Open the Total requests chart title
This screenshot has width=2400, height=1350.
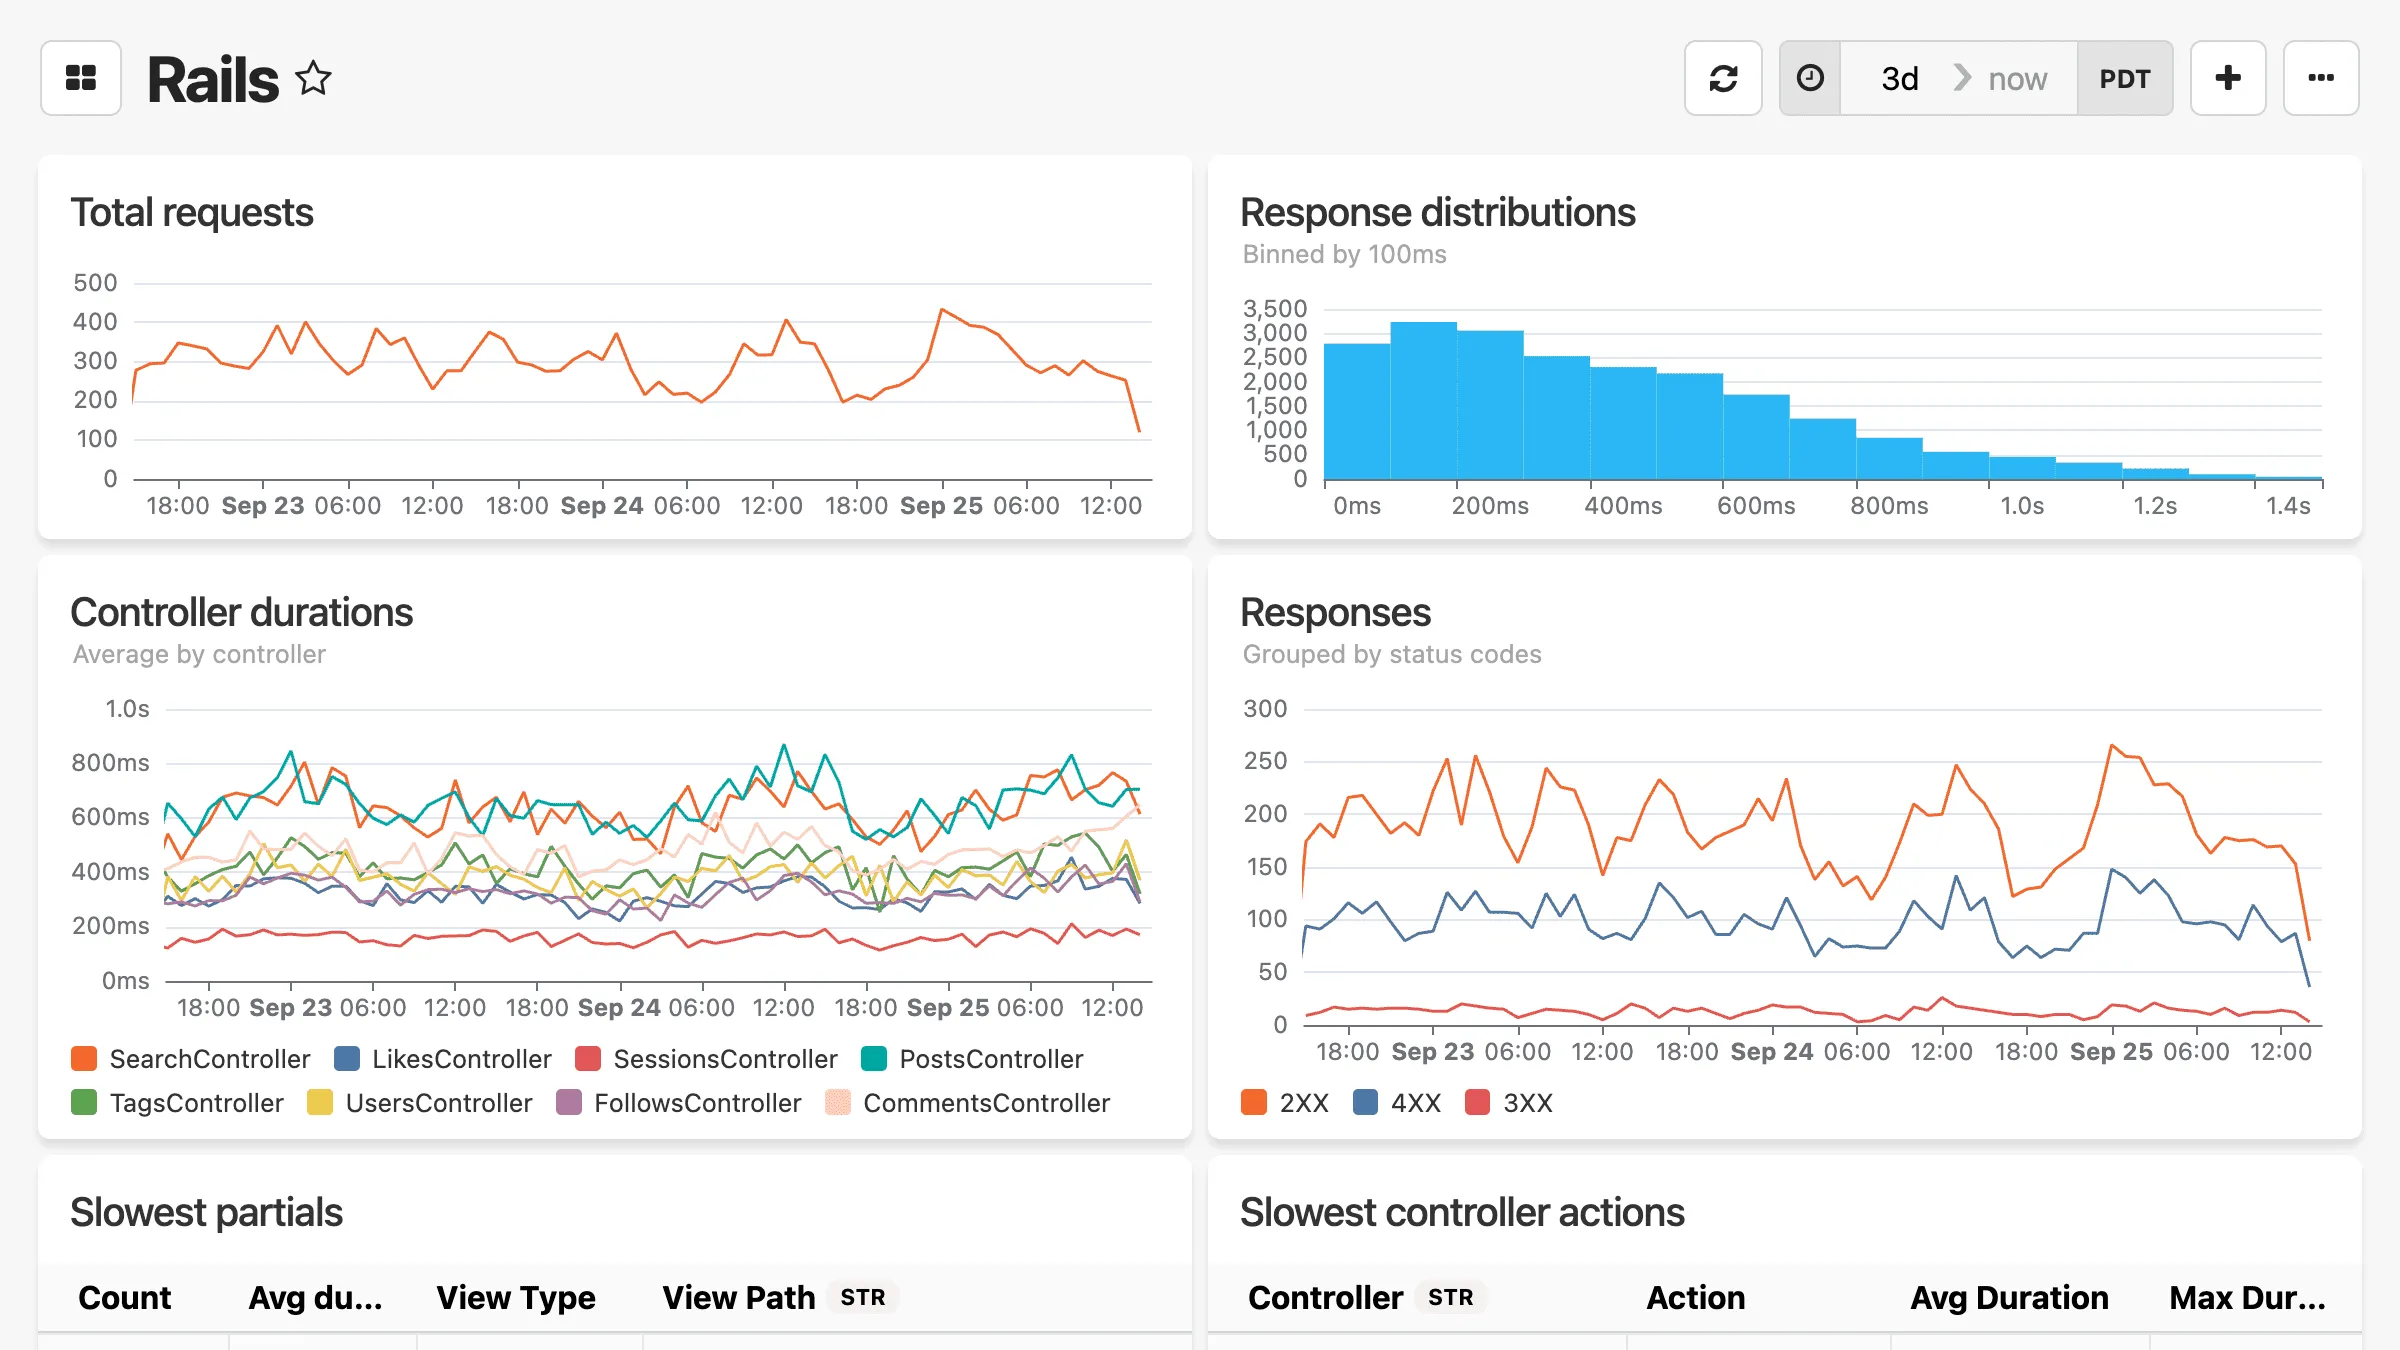[192, 212]
